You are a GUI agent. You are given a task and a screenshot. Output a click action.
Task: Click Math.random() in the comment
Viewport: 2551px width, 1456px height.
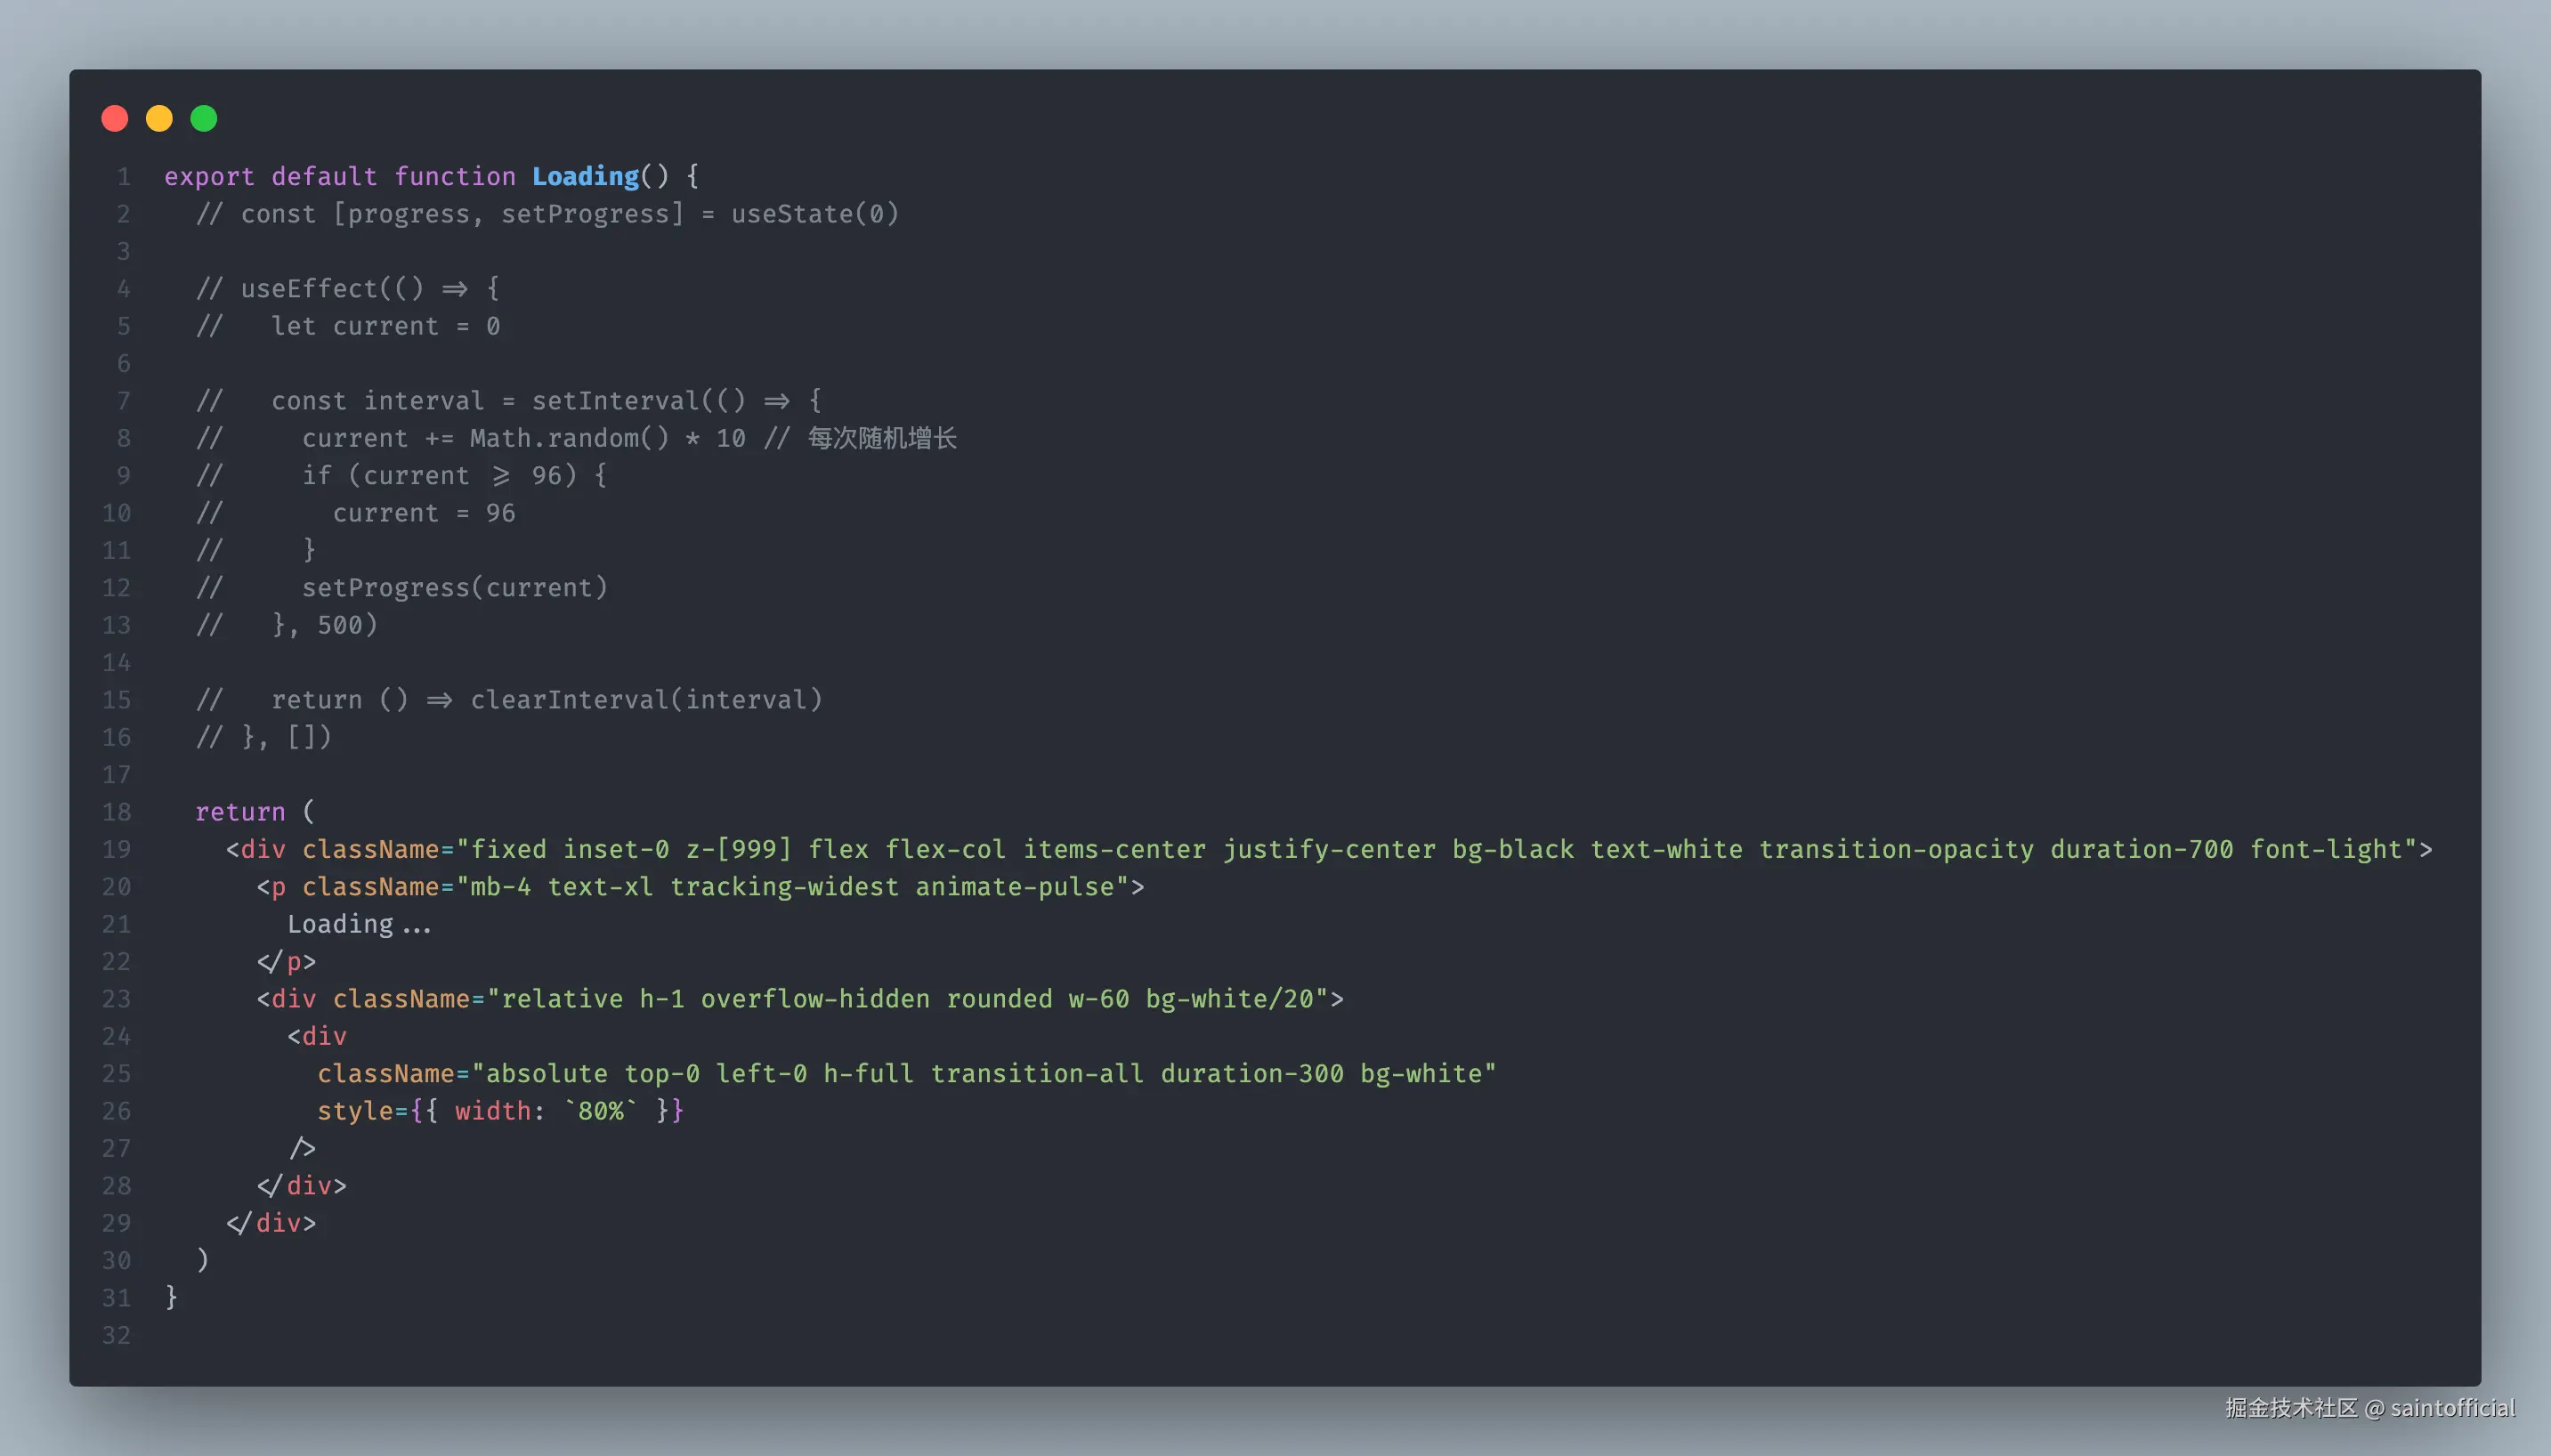tap(569, 438)
